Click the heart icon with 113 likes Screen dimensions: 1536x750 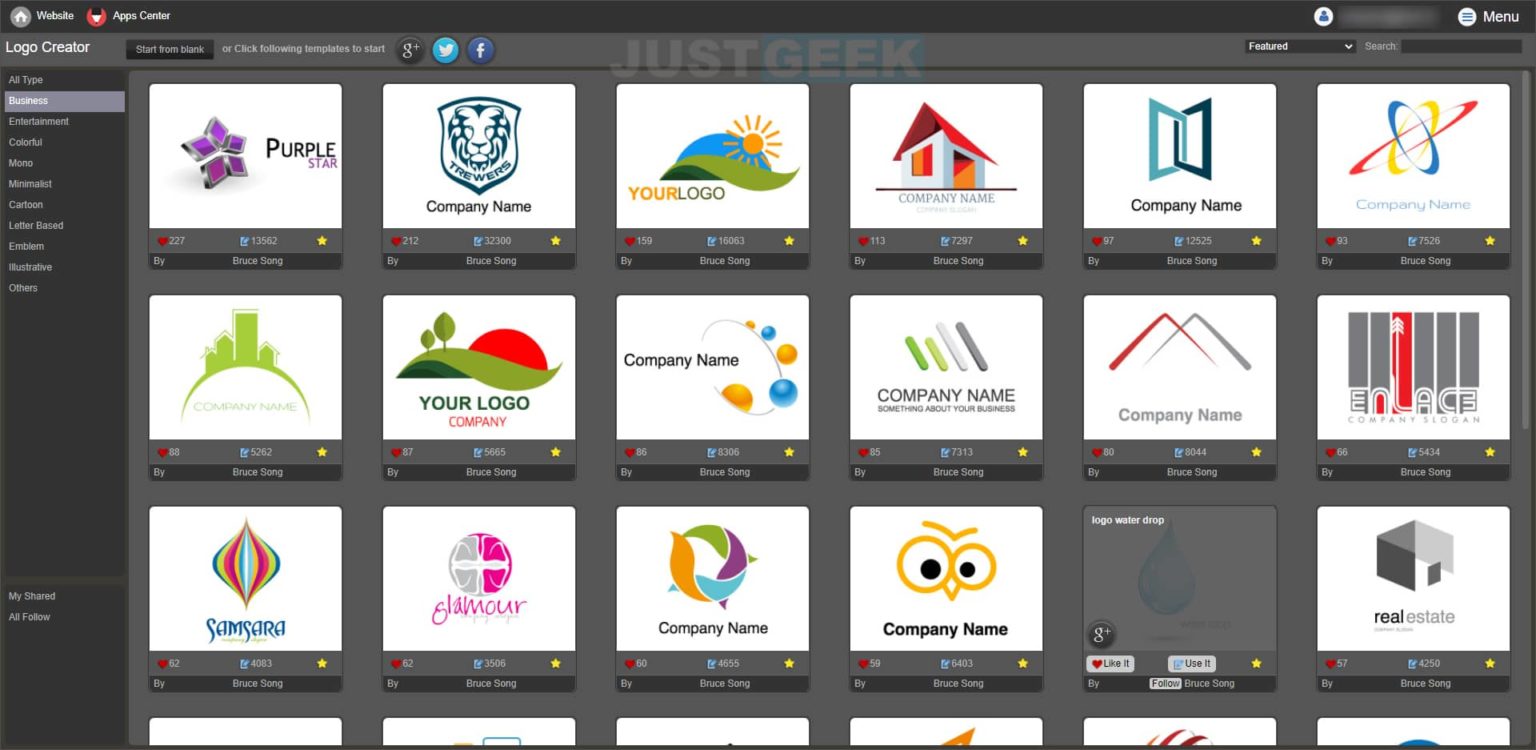pyautogui.click(x=864, y=241)
